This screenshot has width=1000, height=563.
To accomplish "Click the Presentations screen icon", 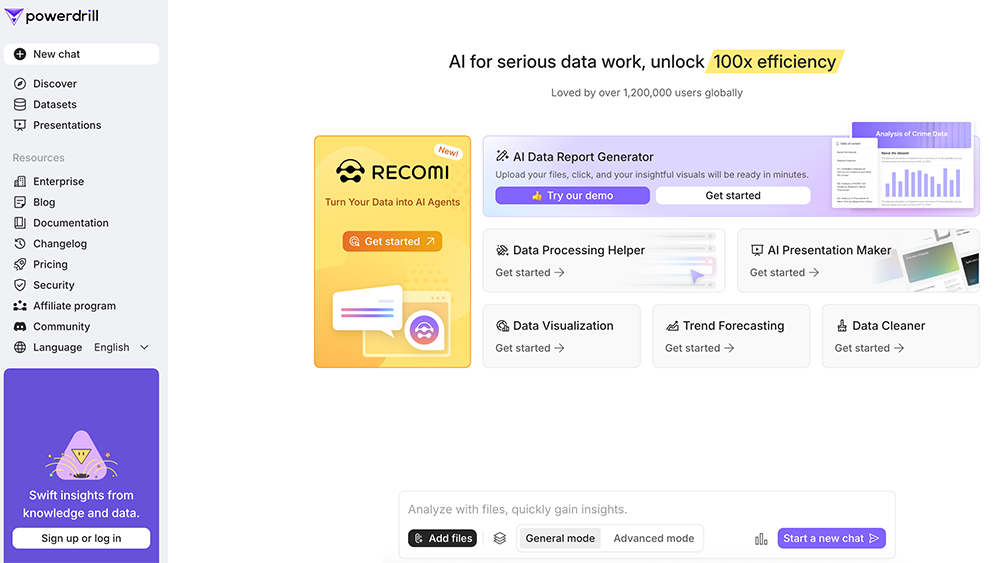I will point(20,125).
